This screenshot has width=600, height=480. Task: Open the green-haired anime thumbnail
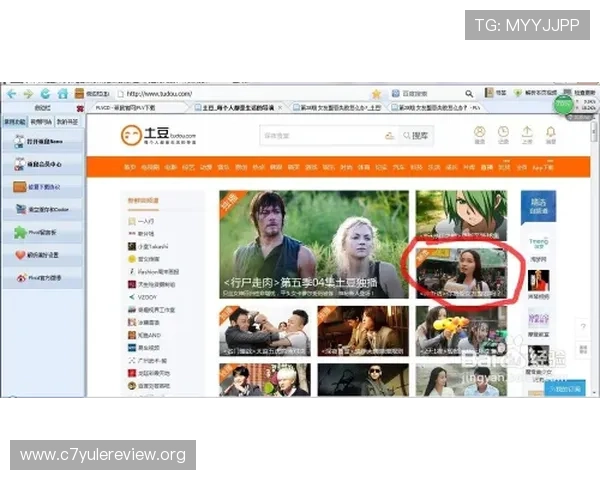[x=461, y=215]
